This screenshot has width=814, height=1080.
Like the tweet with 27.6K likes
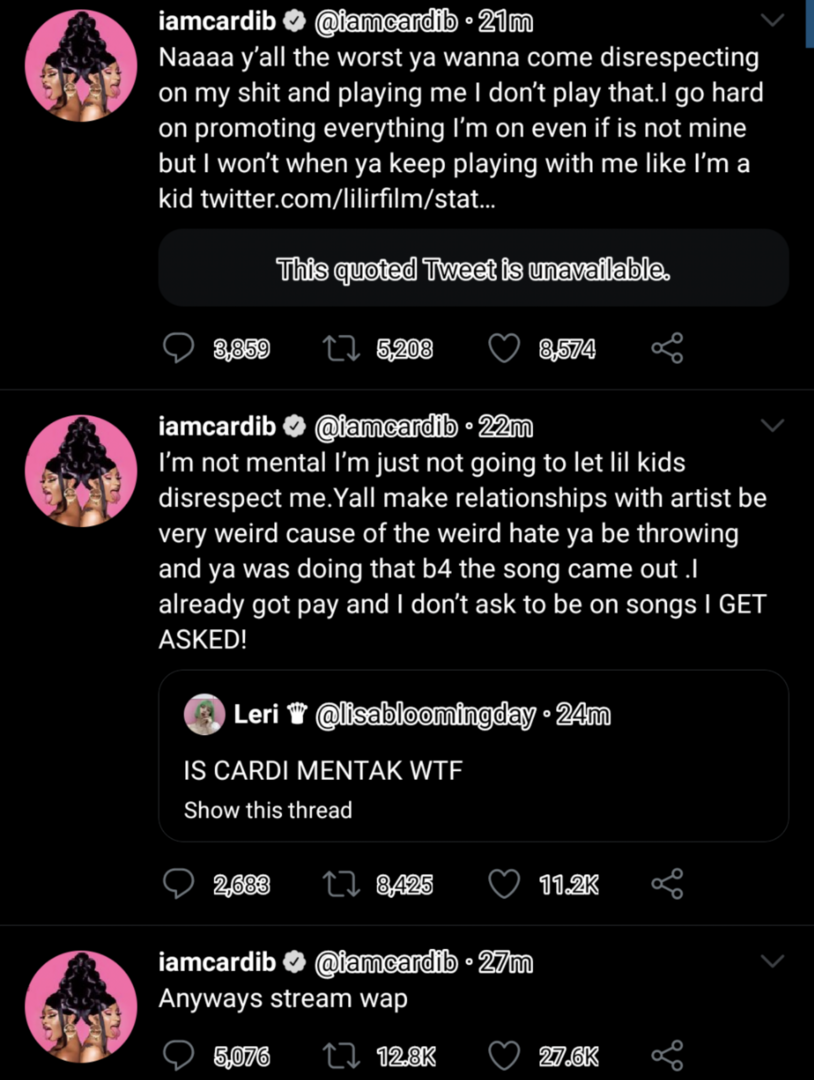click(x=504, y=1055)
